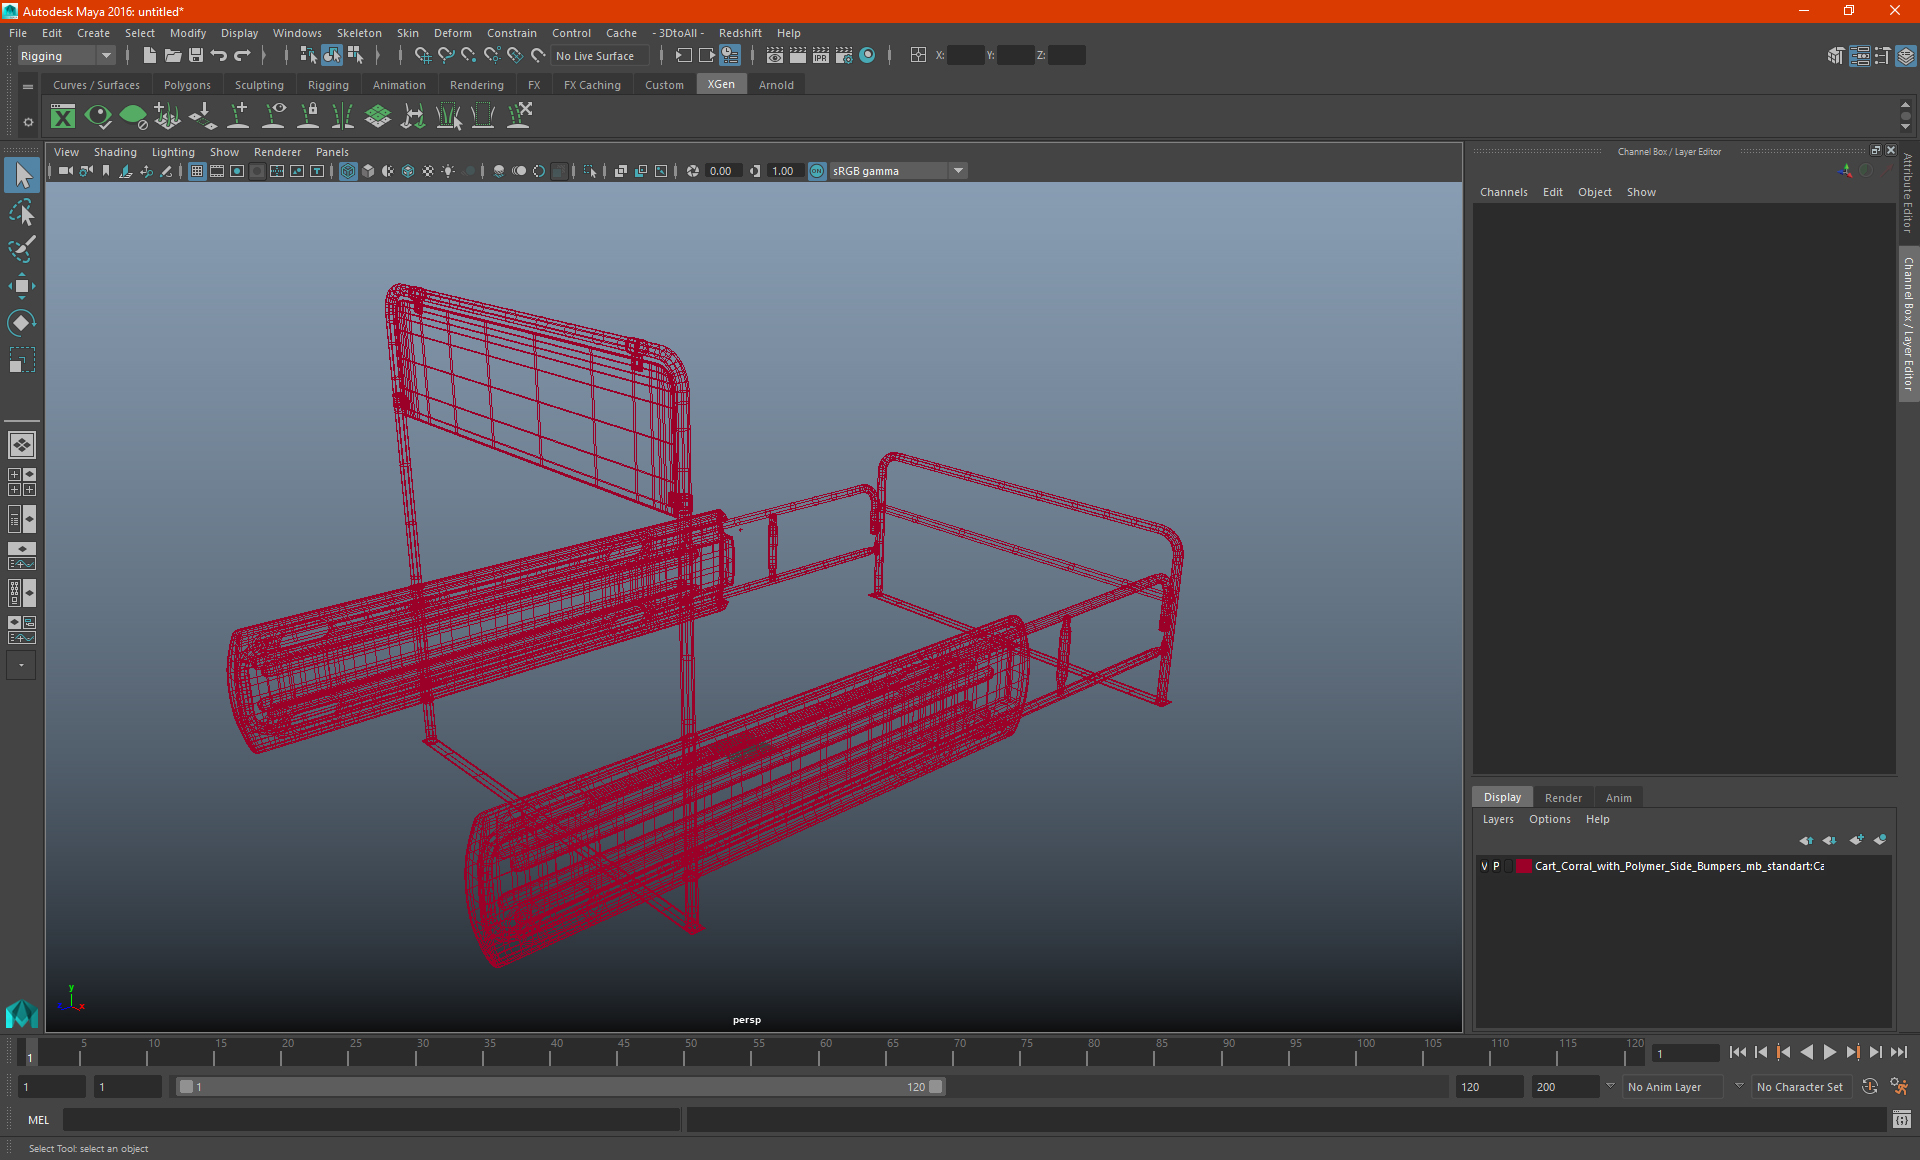Open the Skeleton menu
Viewport: 1920px width, 1160px height.
click(x=358, y=33)
